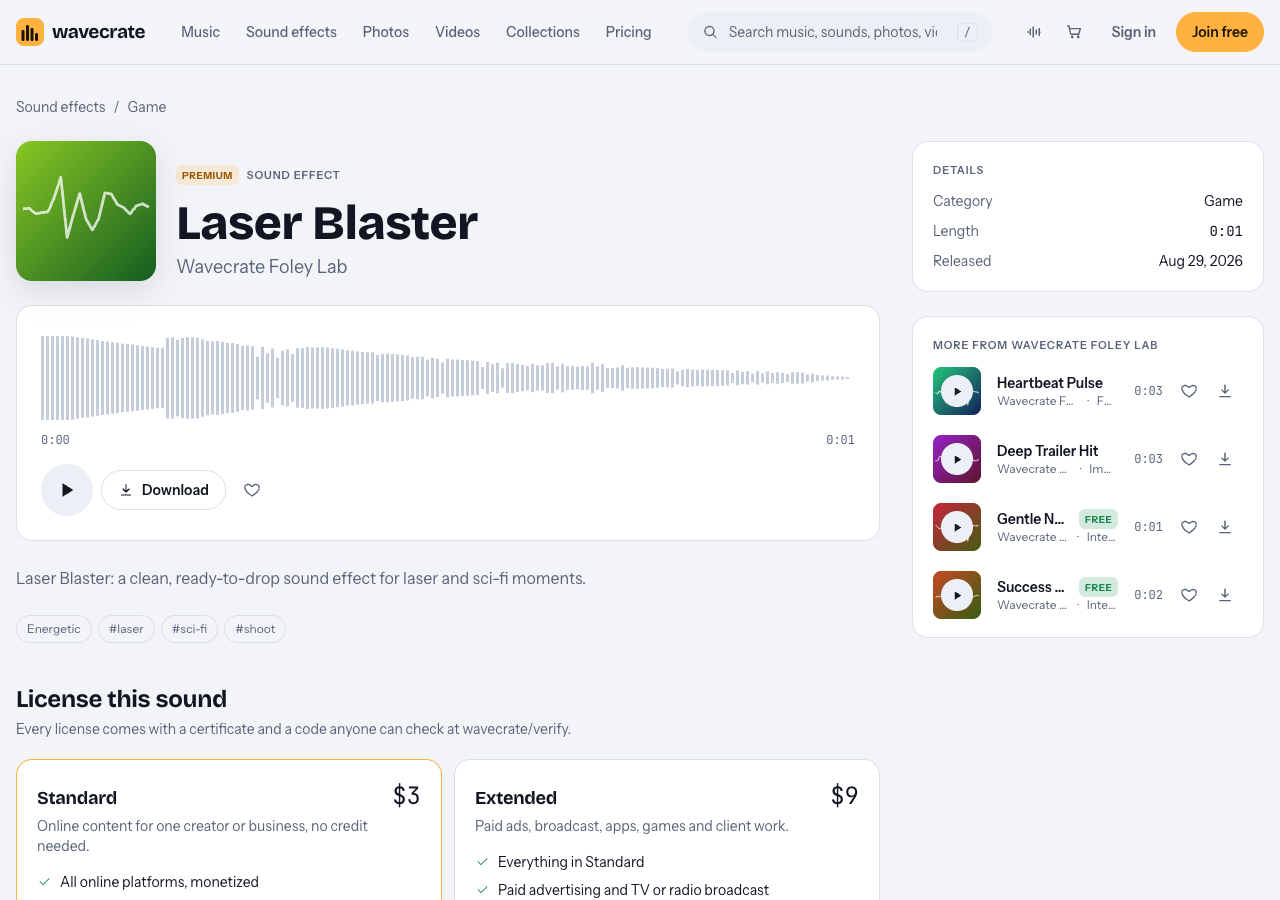Viewport: 1280px width, 900px height.
Task: Click the Laser Blaster green cover art
Action: tap(86, 211)
